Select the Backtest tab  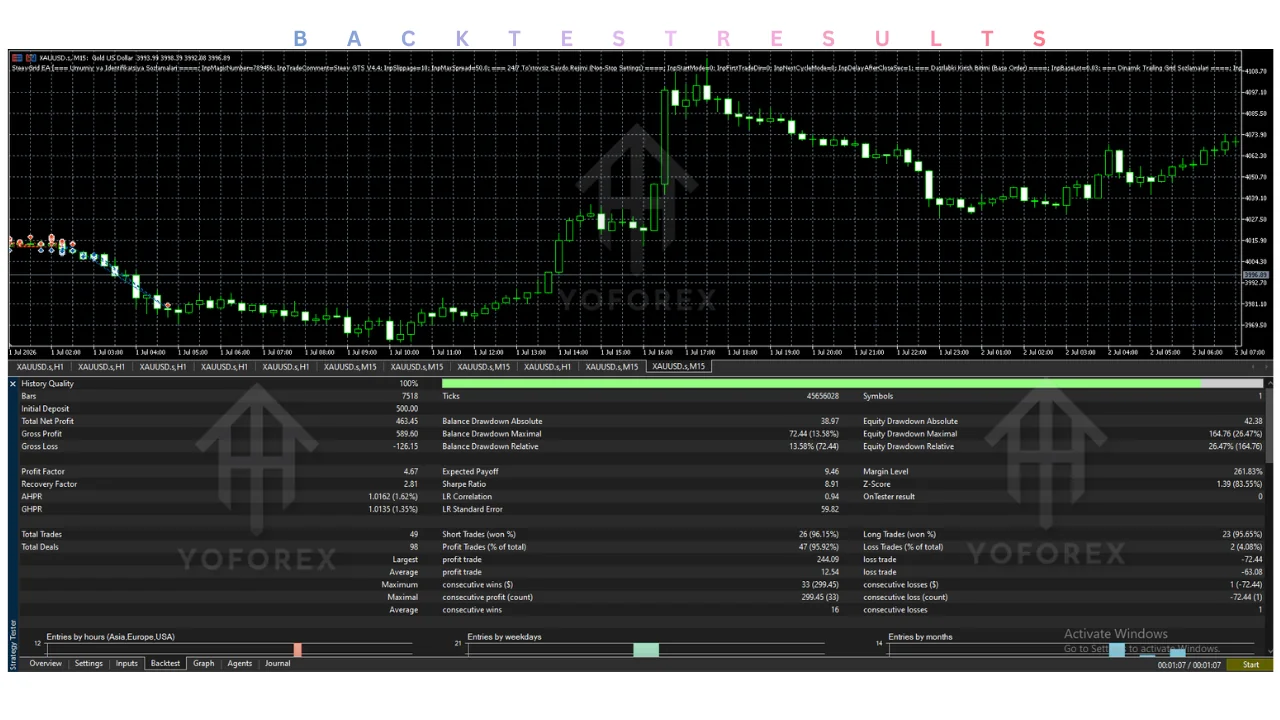pos(166,663)
